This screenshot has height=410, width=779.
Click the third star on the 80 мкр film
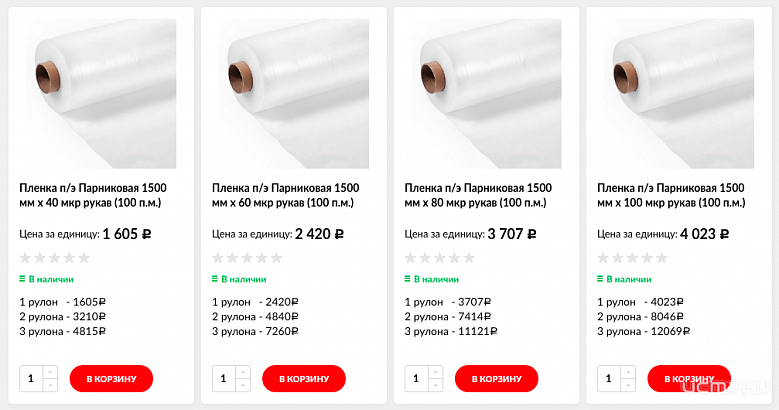tap(439, 258)
